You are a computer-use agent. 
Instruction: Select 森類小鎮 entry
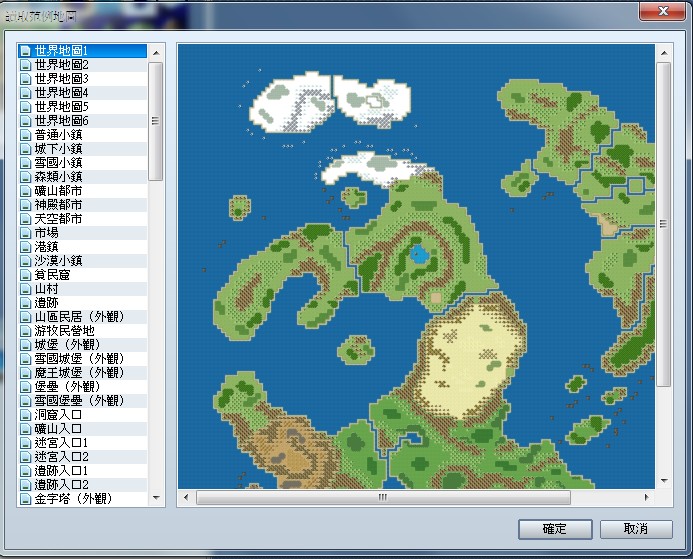click(x=83, y=177)
